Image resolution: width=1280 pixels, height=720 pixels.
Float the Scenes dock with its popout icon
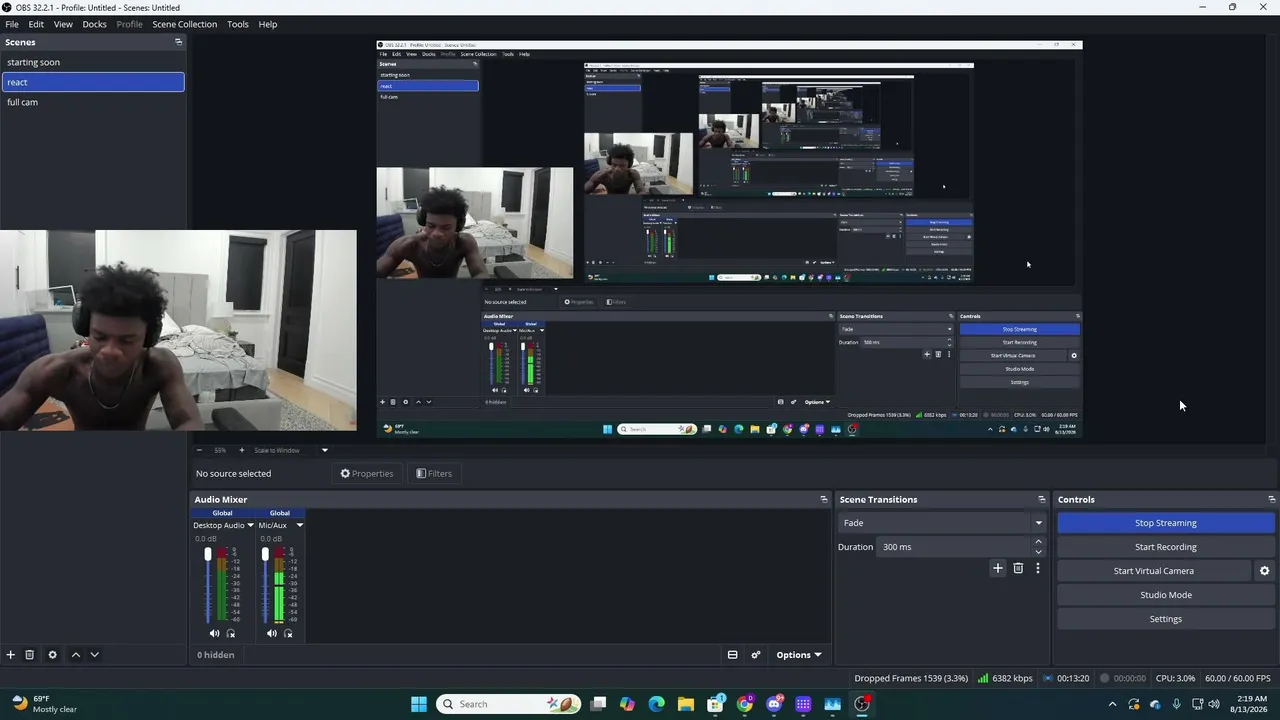tap(179, 42)
